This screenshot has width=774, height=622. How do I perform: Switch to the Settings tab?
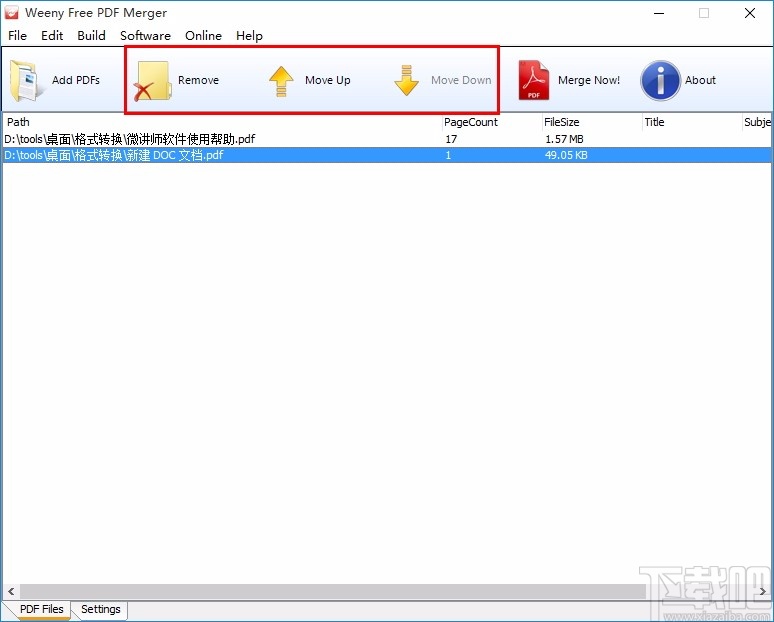[x=101, y=609]
